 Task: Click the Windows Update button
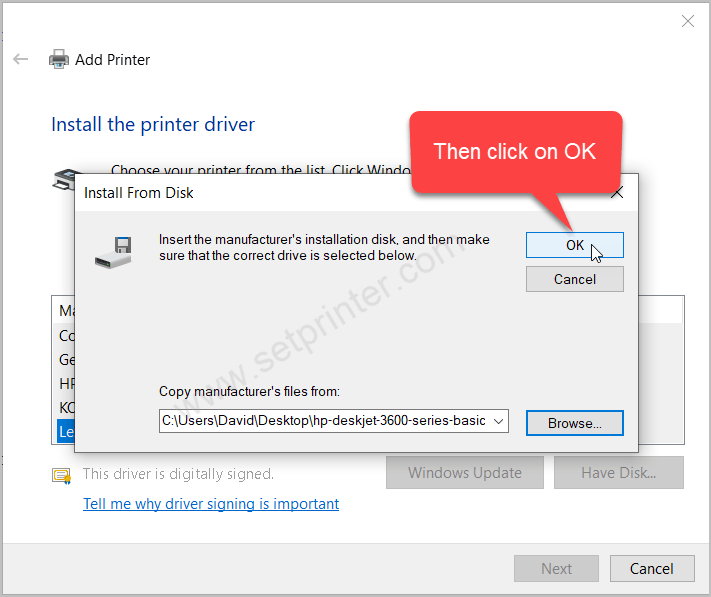pyautogui.click(x=465, y=473)
